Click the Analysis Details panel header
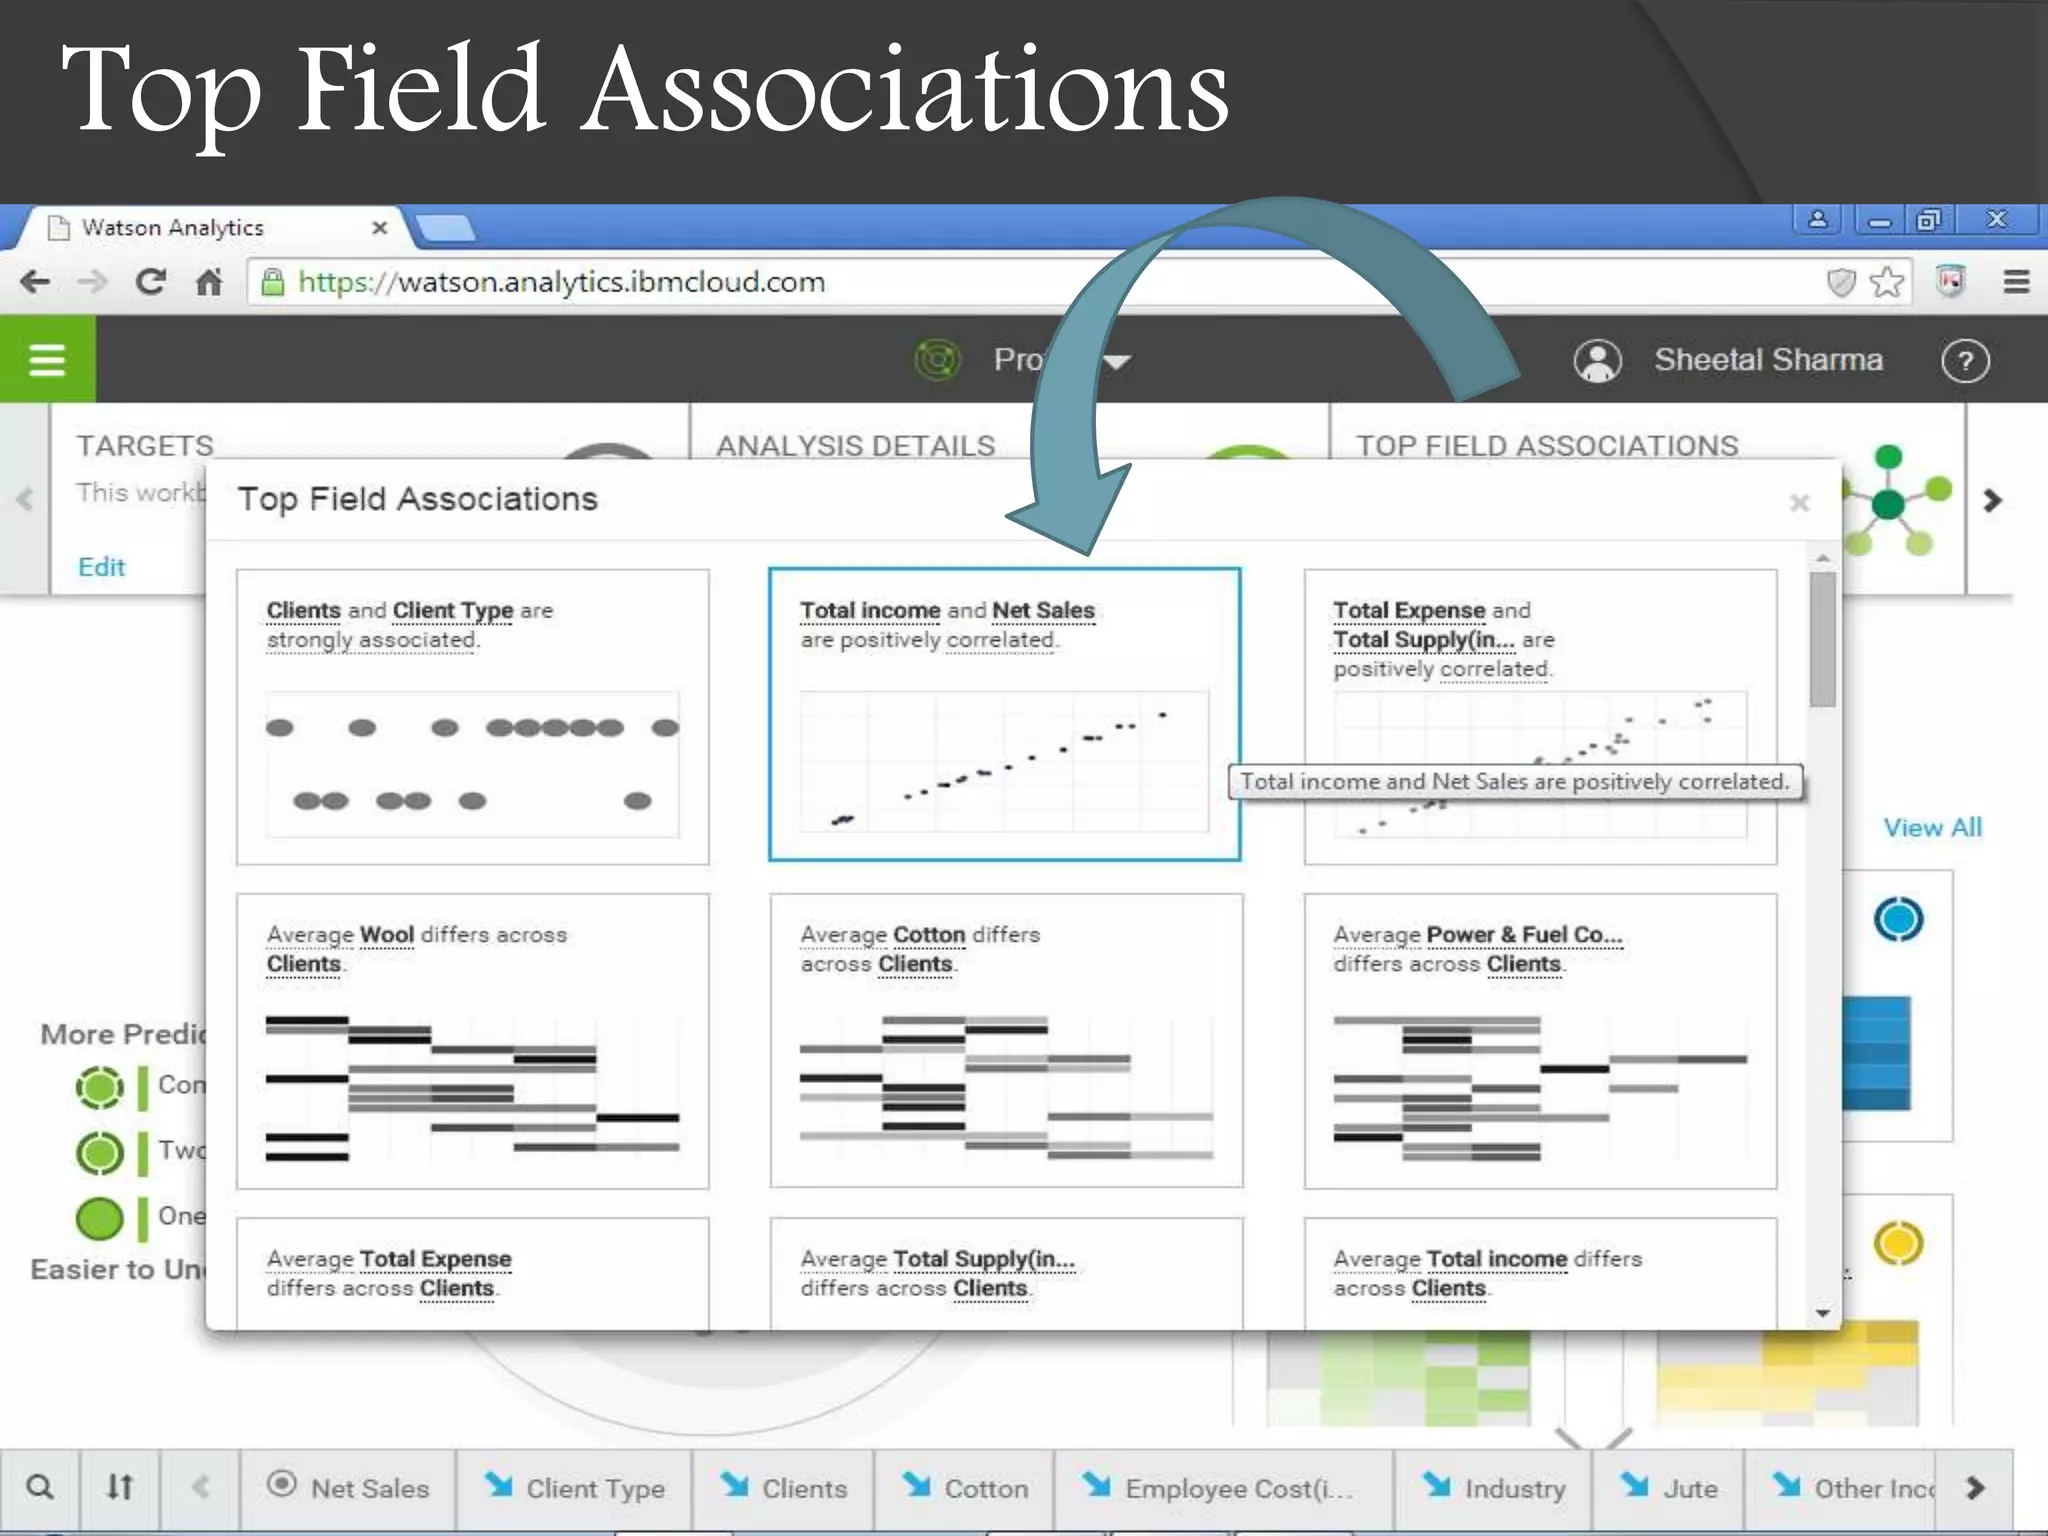The width and height of the screenshot is (2048, 1536). click(856, 445)
